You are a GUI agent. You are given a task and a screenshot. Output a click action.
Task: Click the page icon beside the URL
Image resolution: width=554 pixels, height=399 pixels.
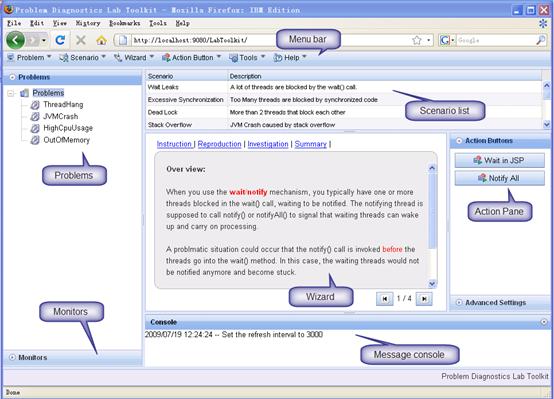pyautogui.click(x=123, y=40)
